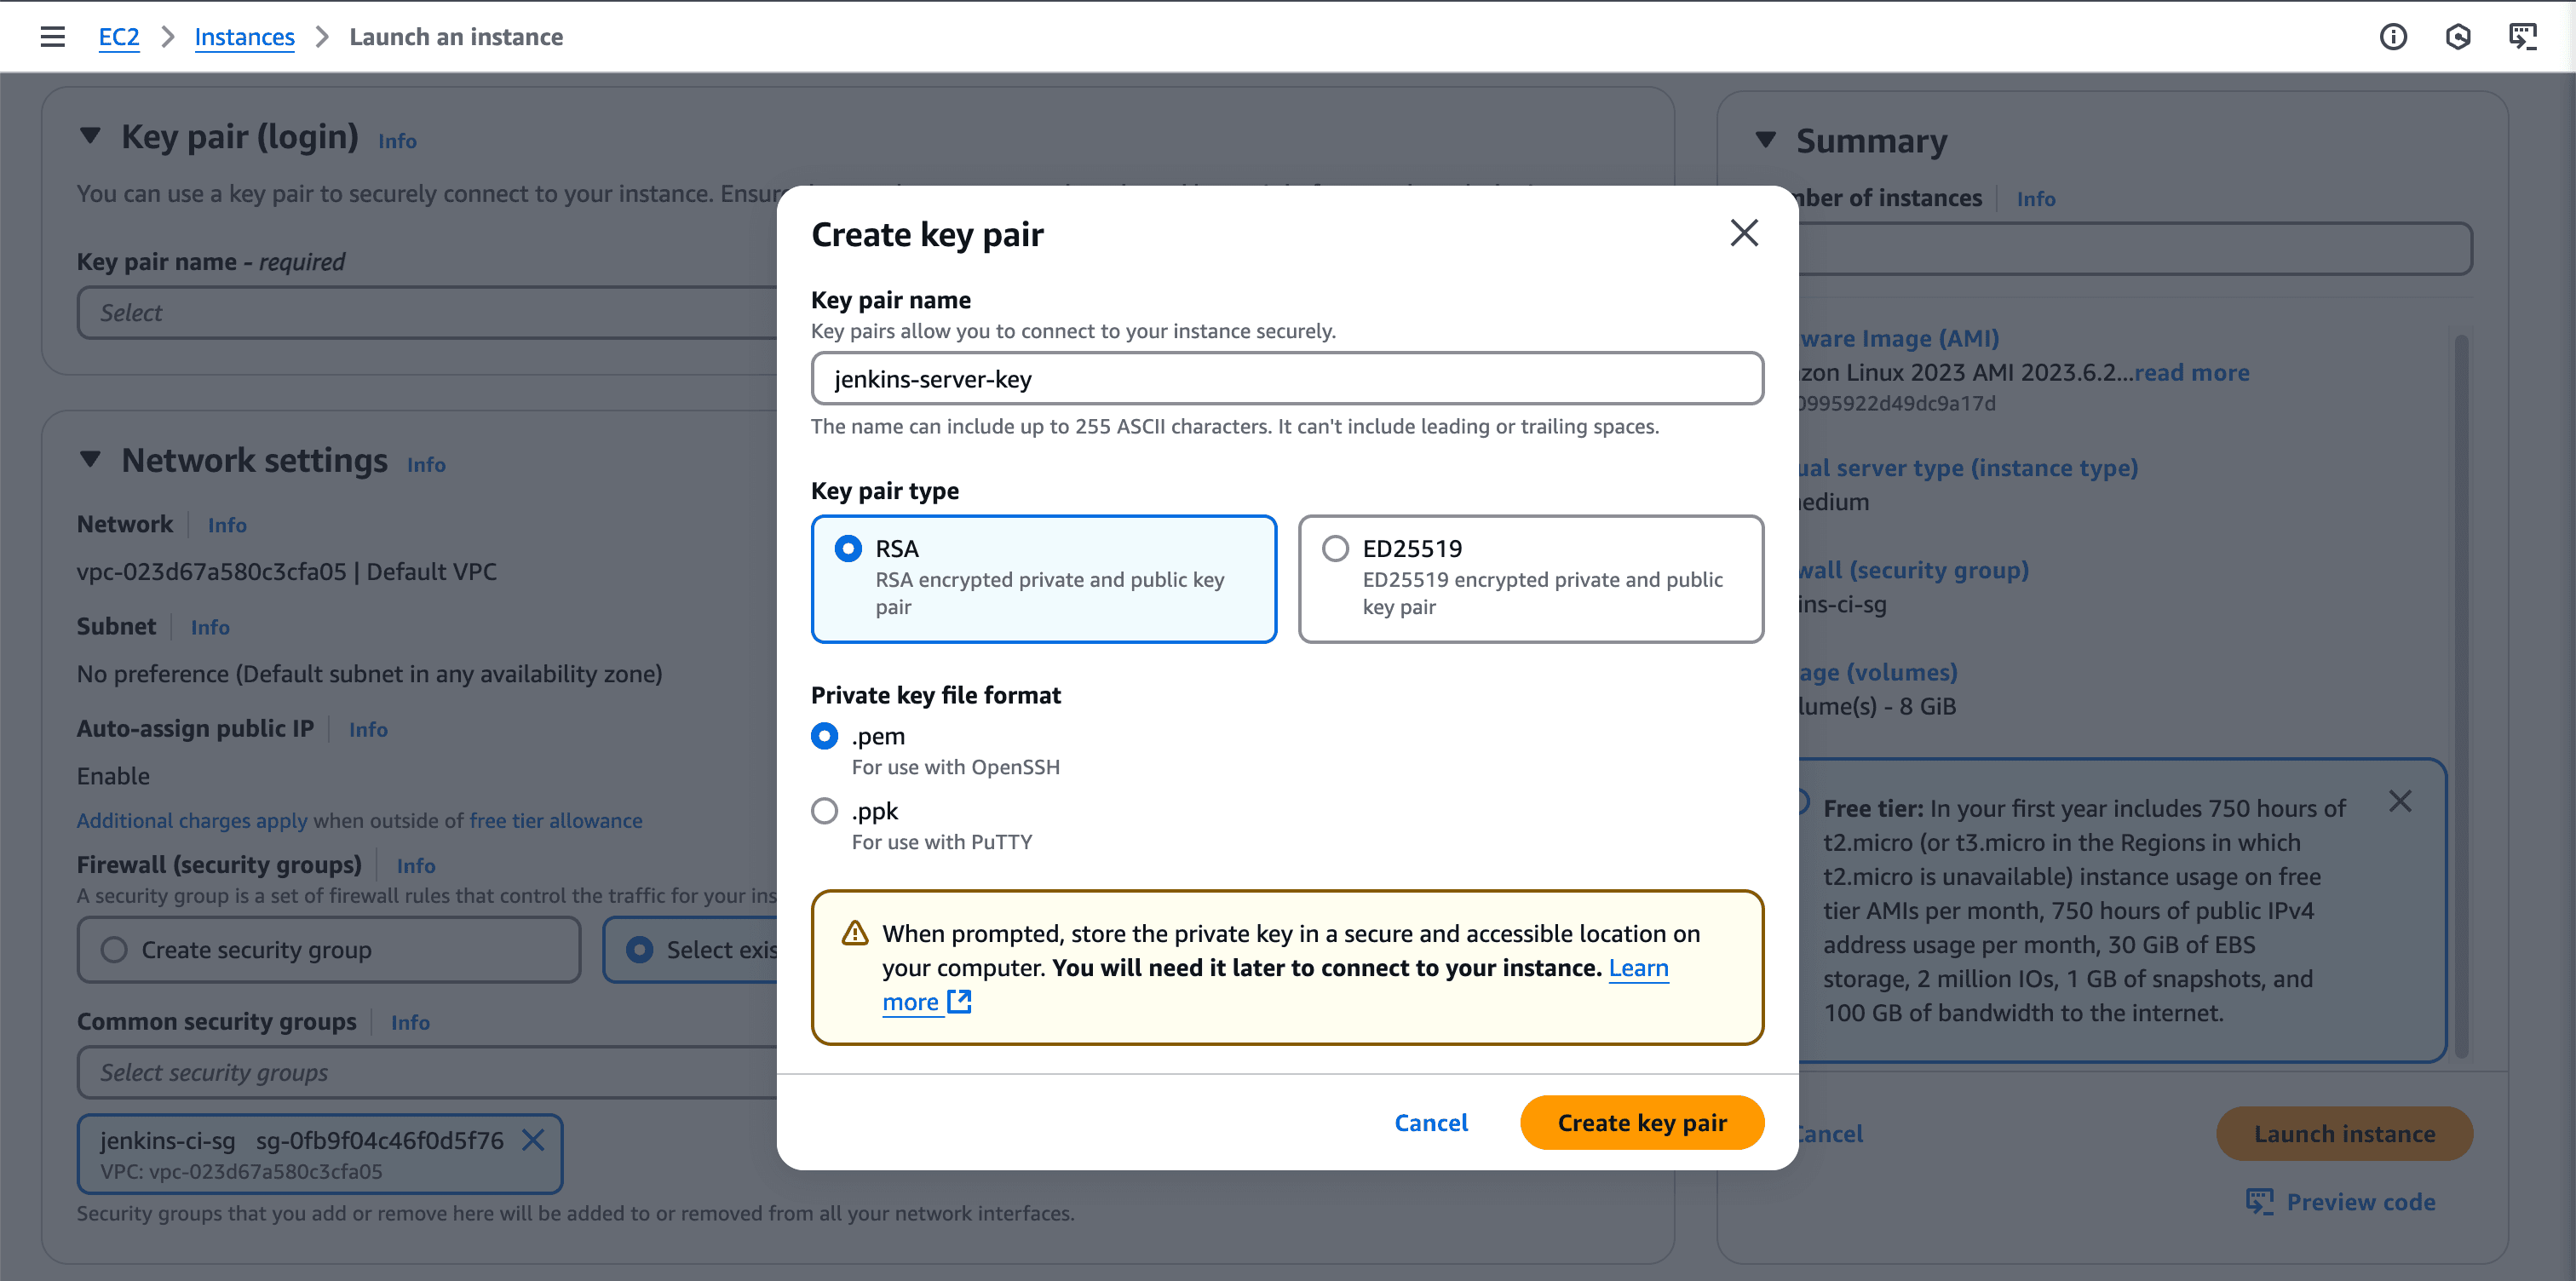Cancel the Create key pair dialog

[x=1431, y=1123]
